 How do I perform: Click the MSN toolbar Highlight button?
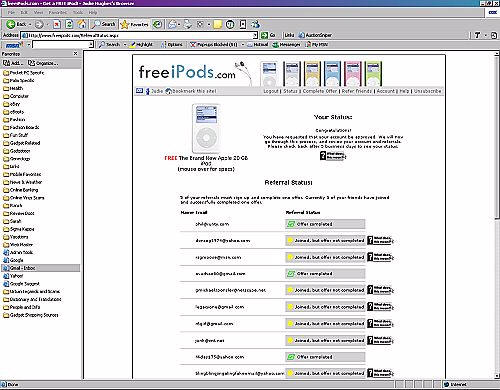[141, 44]
